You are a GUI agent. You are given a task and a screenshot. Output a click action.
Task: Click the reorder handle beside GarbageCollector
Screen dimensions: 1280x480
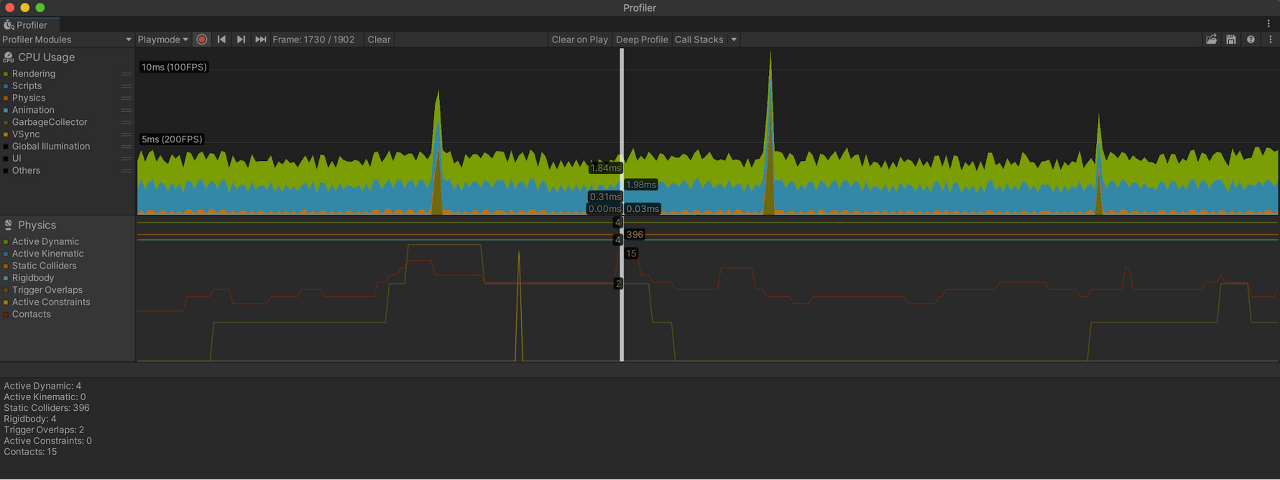(x=127, y=122)
